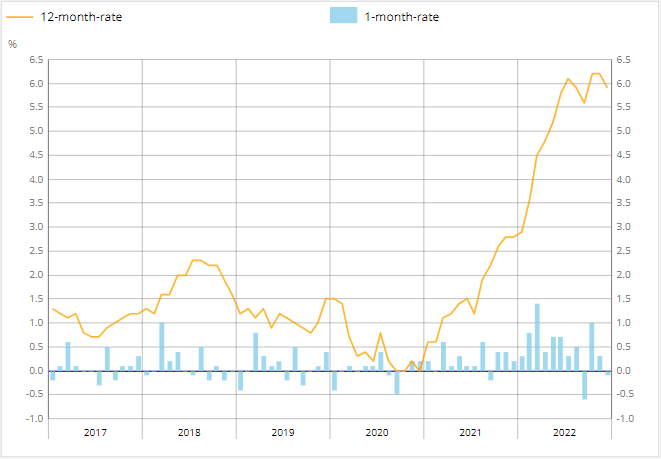The width and height of the screenshot is (661, 459).
Task: Click the 1.0 tall bar in 2018
Action: (x=162, y=347)
